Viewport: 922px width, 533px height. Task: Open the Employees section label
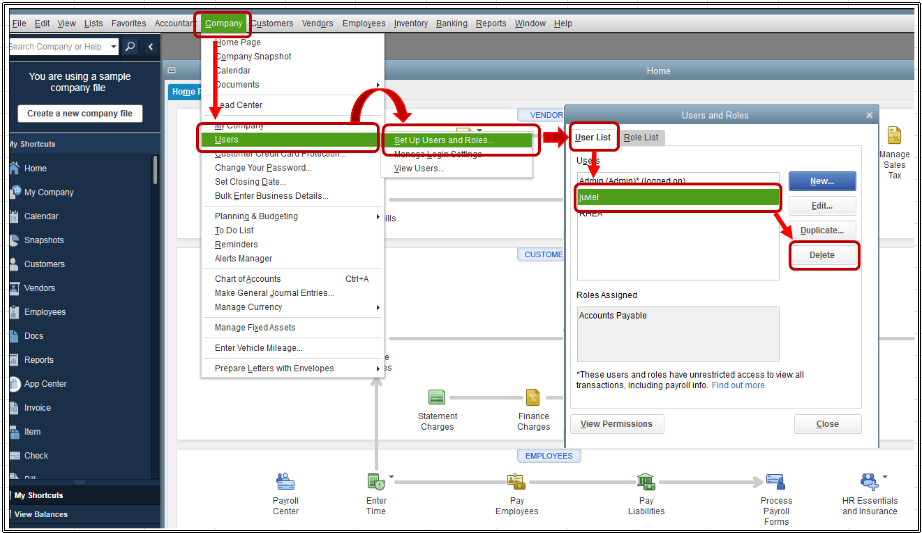click(549, 456)
